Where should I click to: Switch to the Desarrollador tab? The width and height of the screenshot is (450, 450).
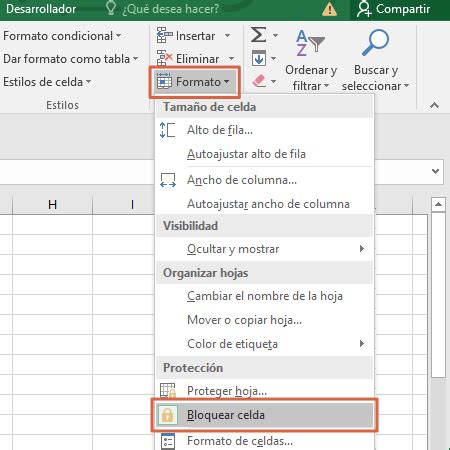click(41, 9)
